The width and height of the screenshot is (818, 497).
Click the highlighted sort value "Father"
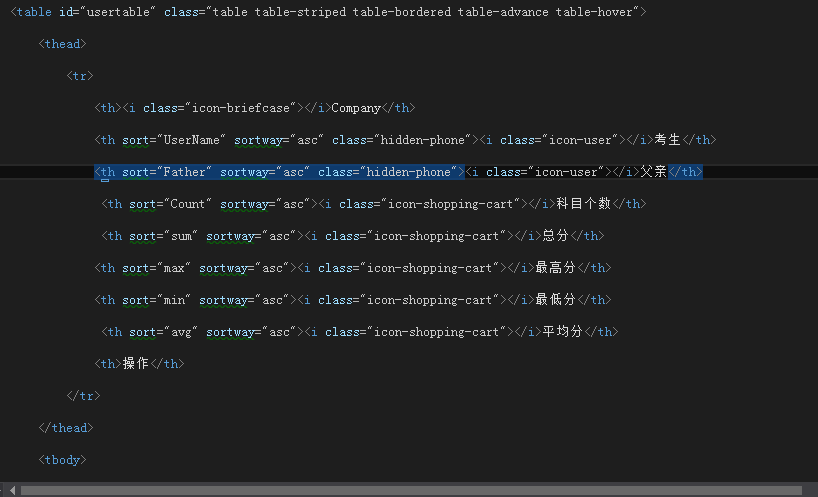pos(185,172)
